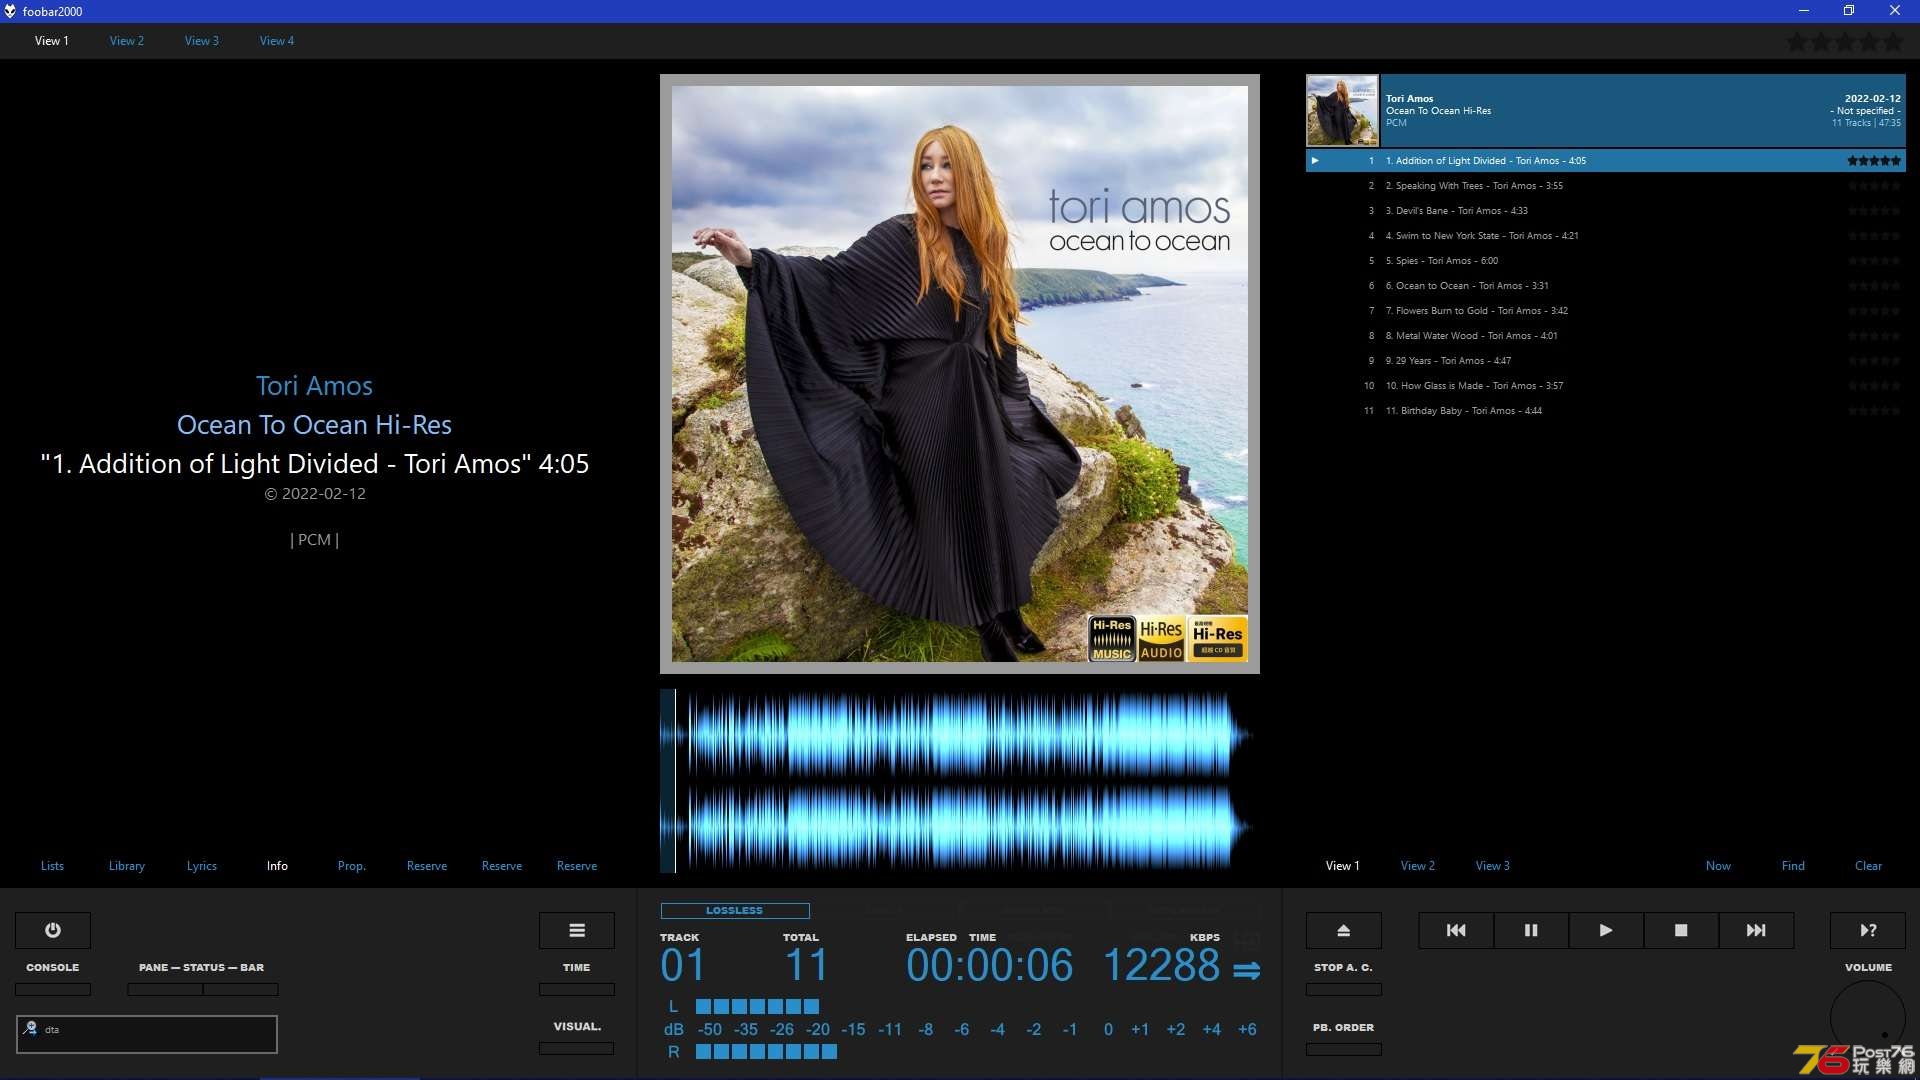Open the hamburger menu button above TIME
Screen dimensions: 1920x1080
tap(577, 930)
